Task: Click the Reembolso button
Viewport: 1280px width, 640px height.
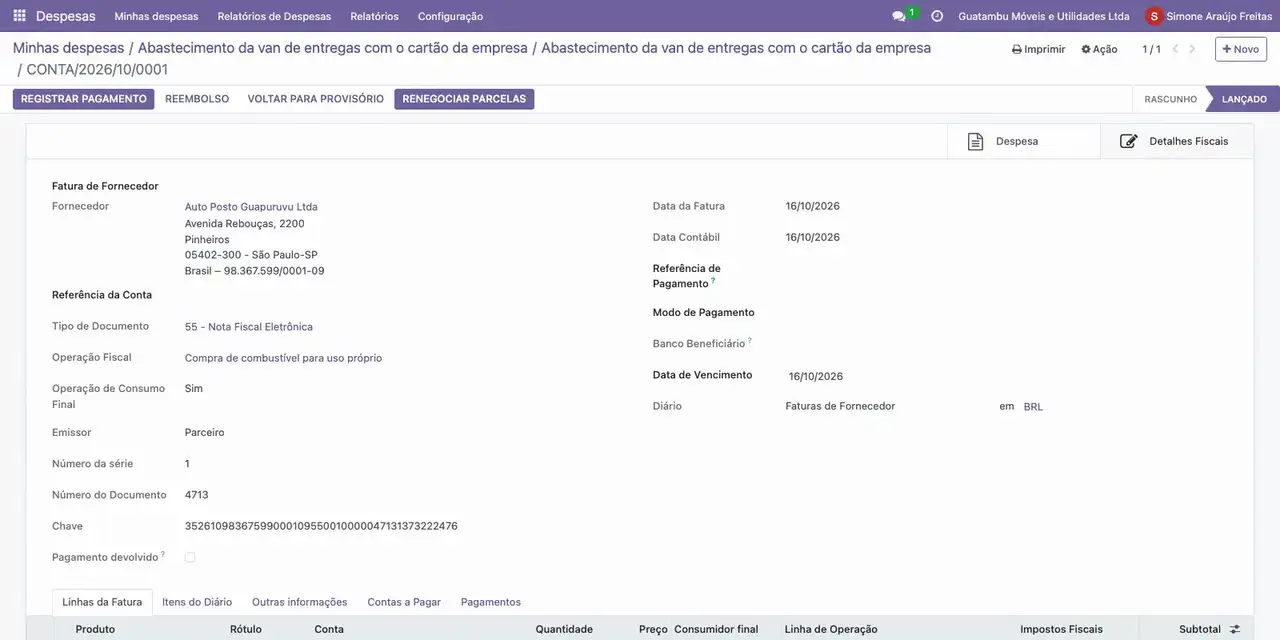Action: pyautogui.click(x=197, y=99)
